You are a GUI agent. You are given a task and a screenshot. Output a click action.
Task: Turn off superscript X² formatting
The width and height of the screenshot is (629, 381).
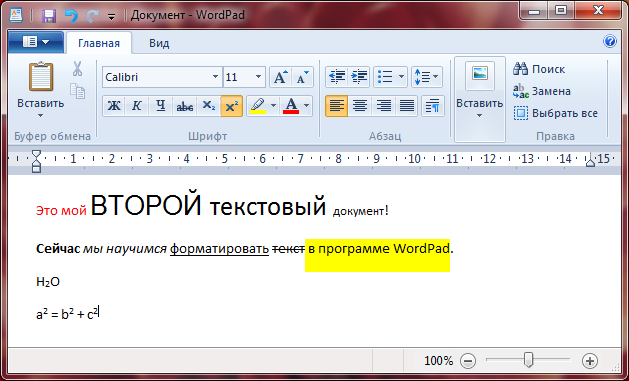[232, 106]
